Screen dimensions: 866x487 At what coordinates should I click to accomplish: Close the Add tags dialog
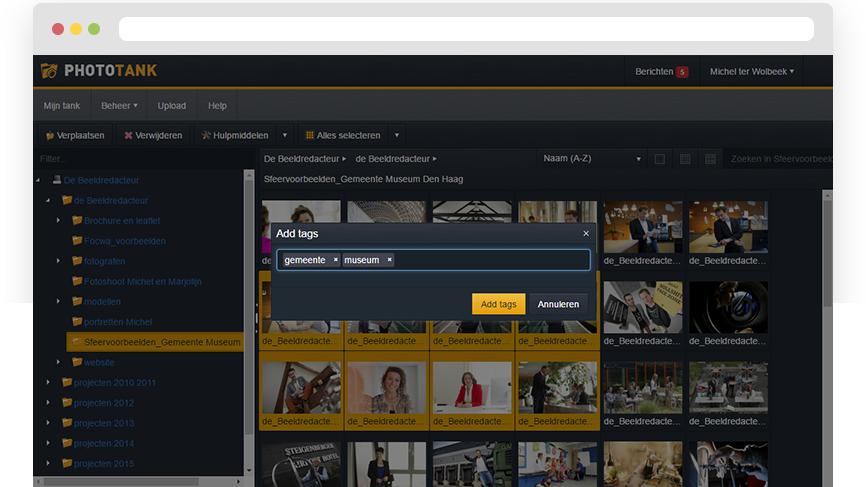point(586,233)
